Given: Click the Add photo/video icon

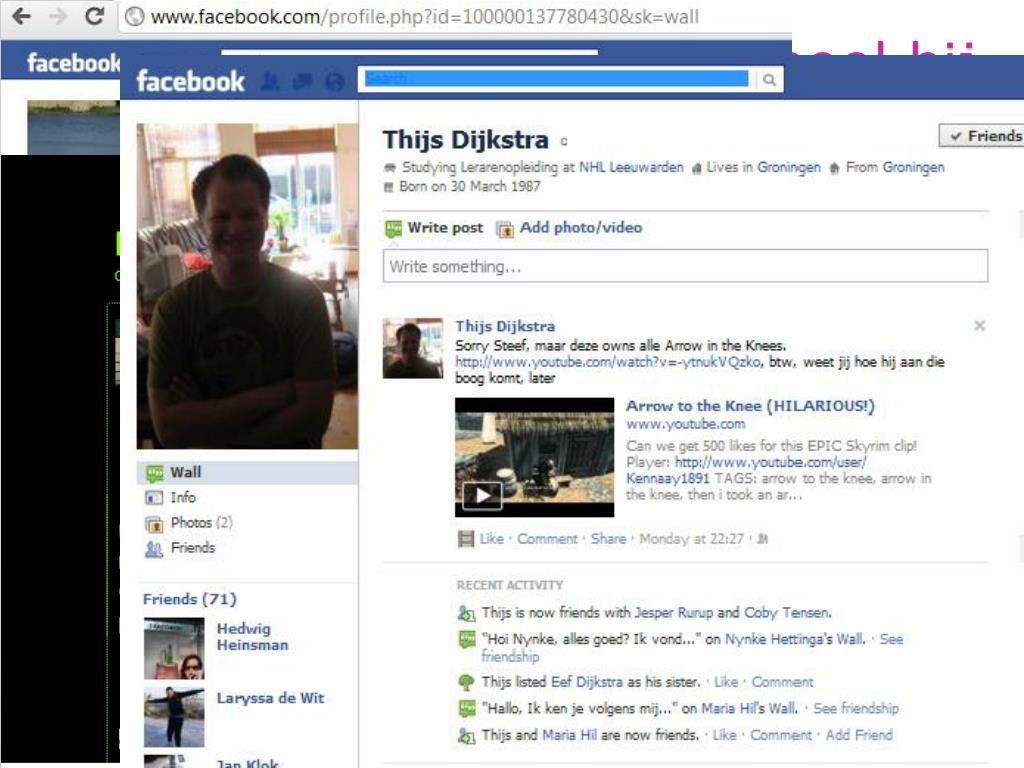Looking at the screenshot, I should tap(505, 229).
